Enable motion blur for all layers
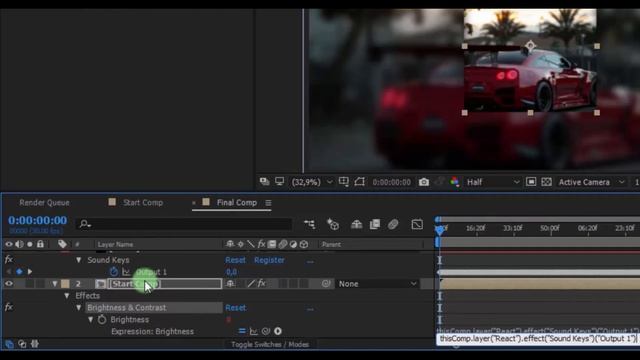The image size is (640, 360). [393, 224]
